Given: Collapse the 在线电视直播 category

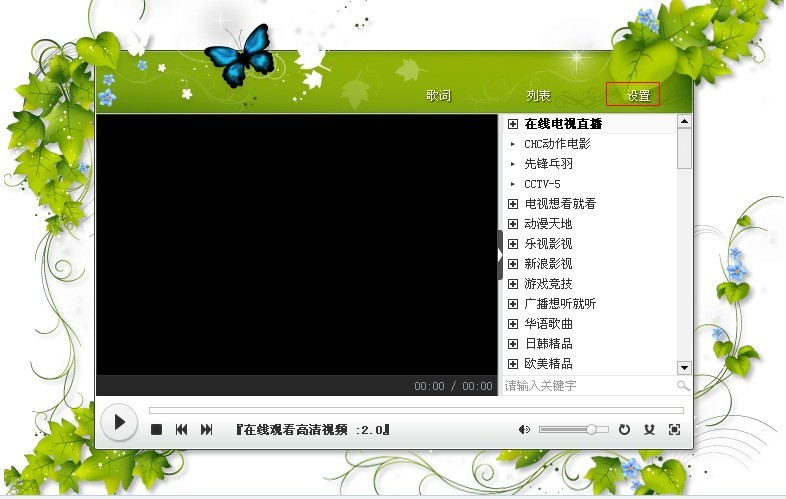Looking at the screenshot, I should tap(513, 124).
